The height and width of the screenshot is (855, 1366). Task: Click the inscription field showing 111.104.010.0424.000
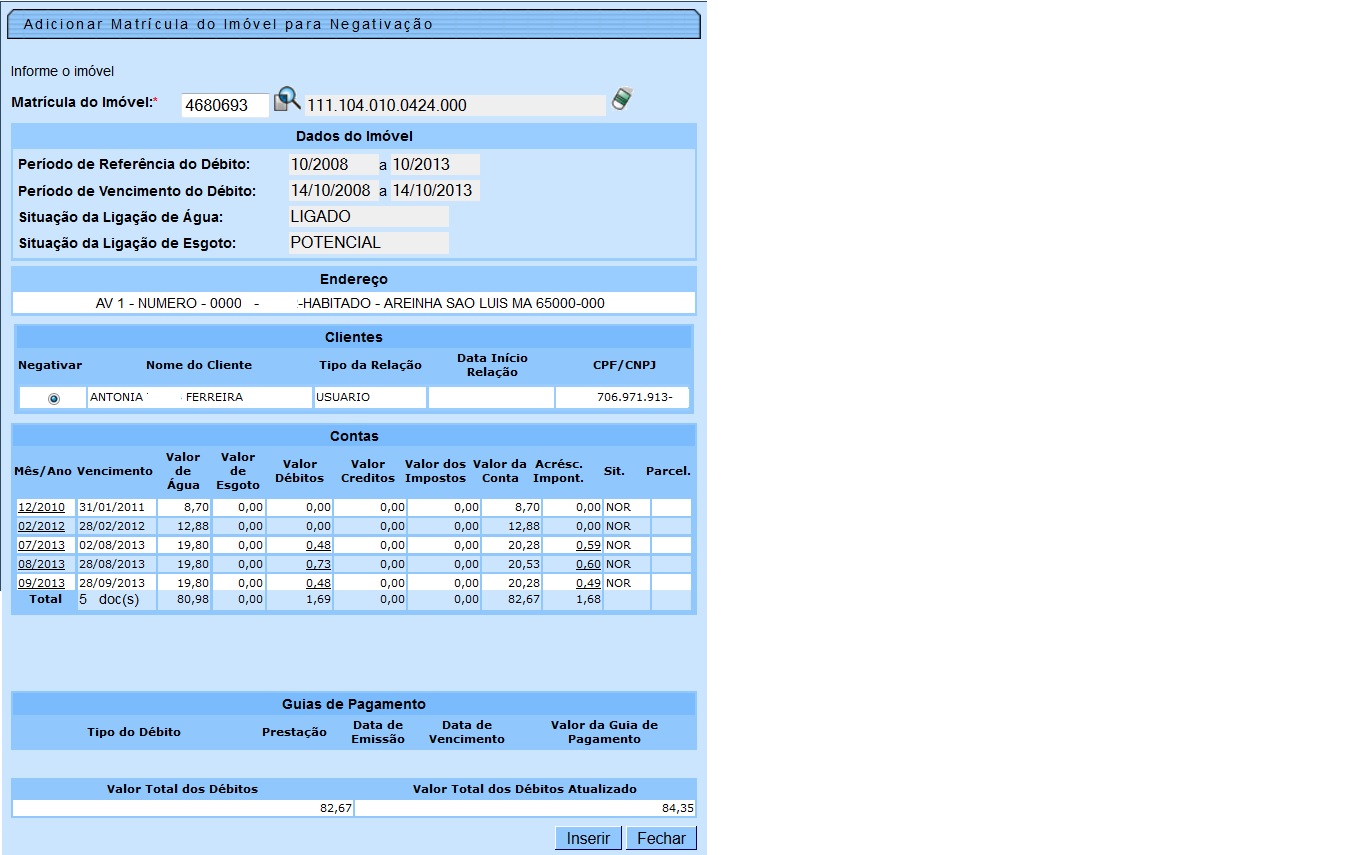(455, 105)
